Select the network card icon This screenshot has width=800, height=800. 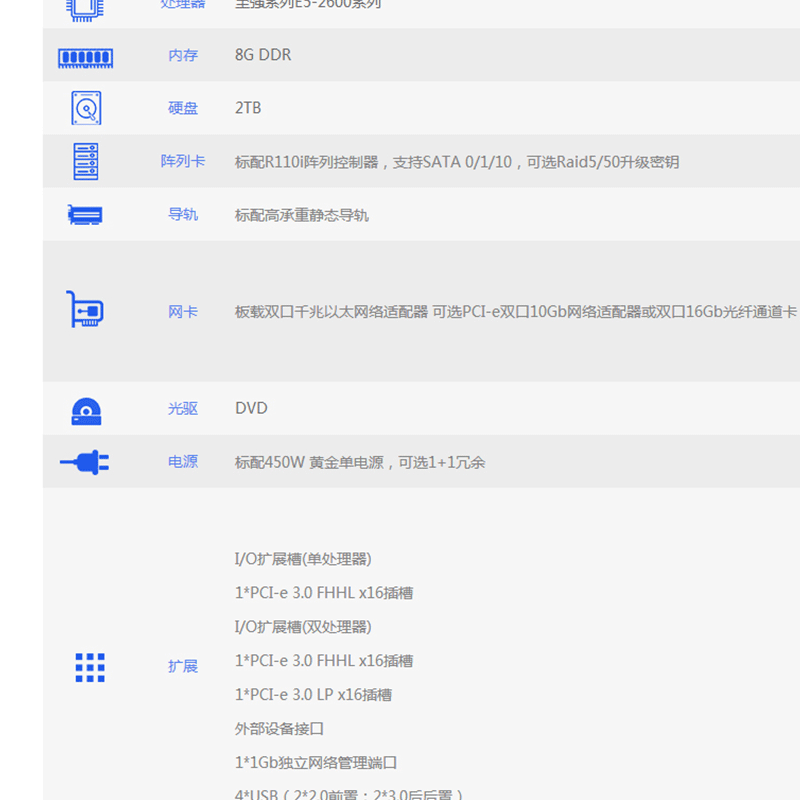86,310
